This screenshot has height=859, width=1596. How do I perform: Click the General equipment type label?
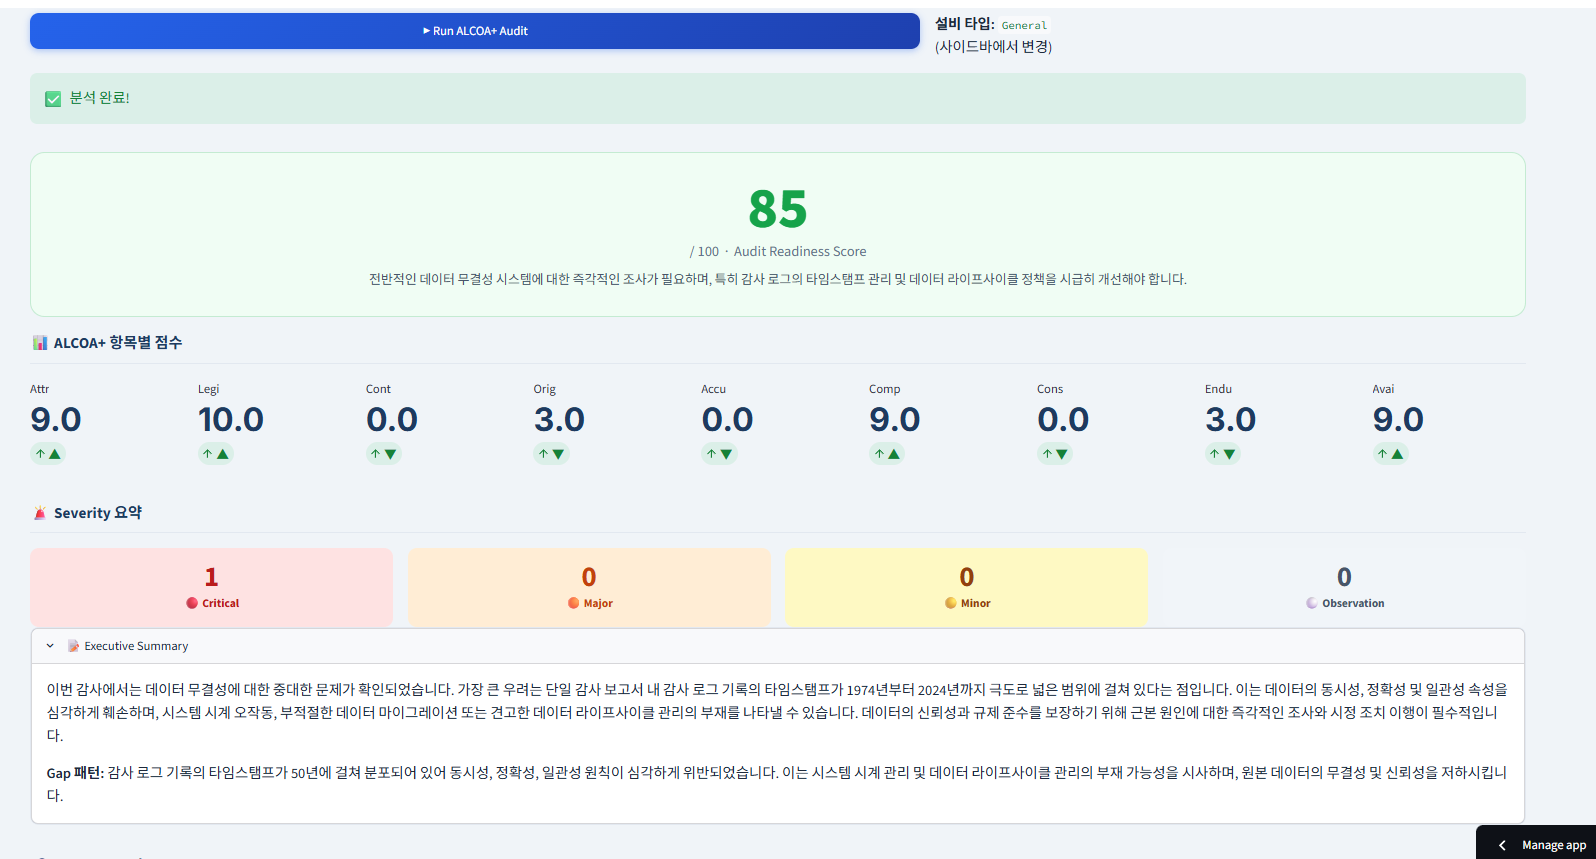click(1025, 26)
